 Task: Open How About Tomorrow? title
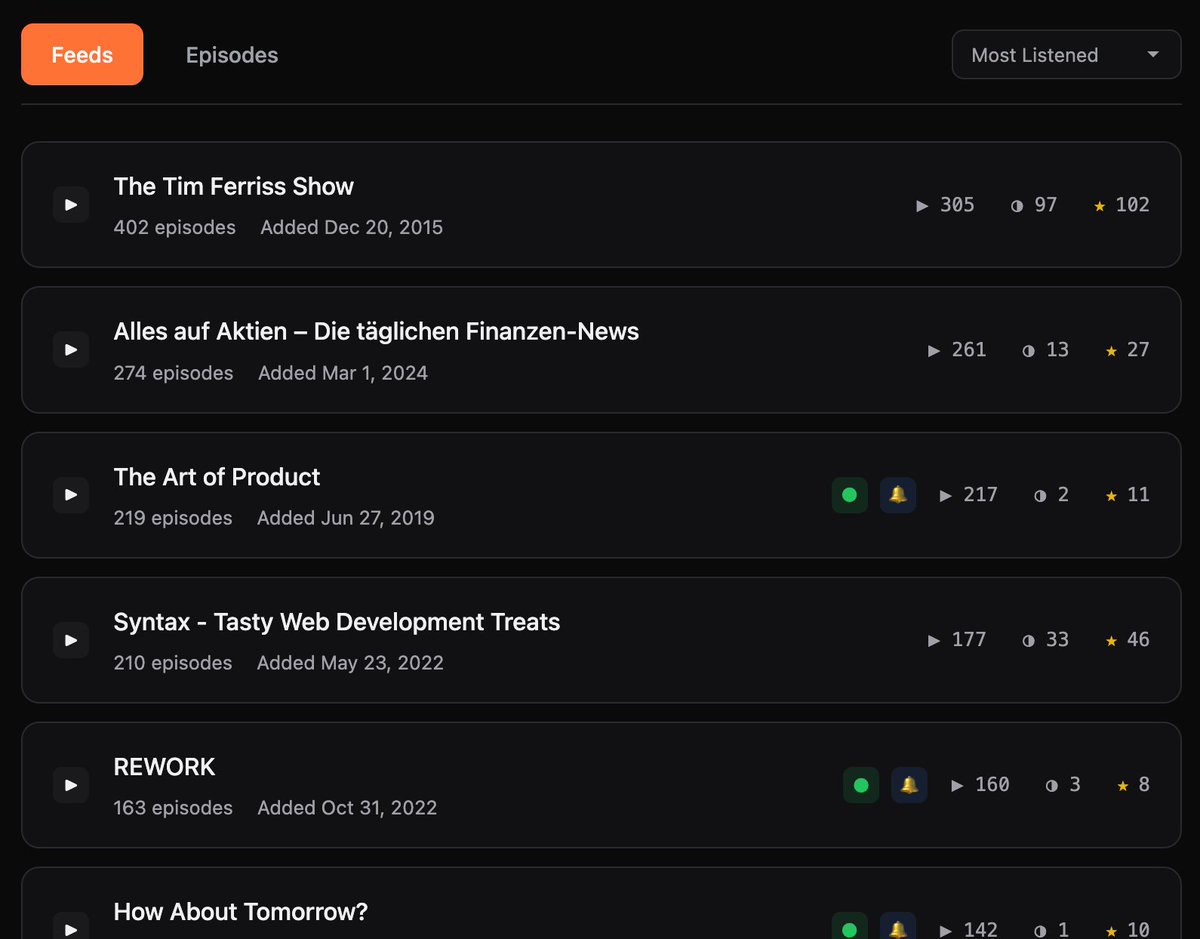tap(241, 912)
